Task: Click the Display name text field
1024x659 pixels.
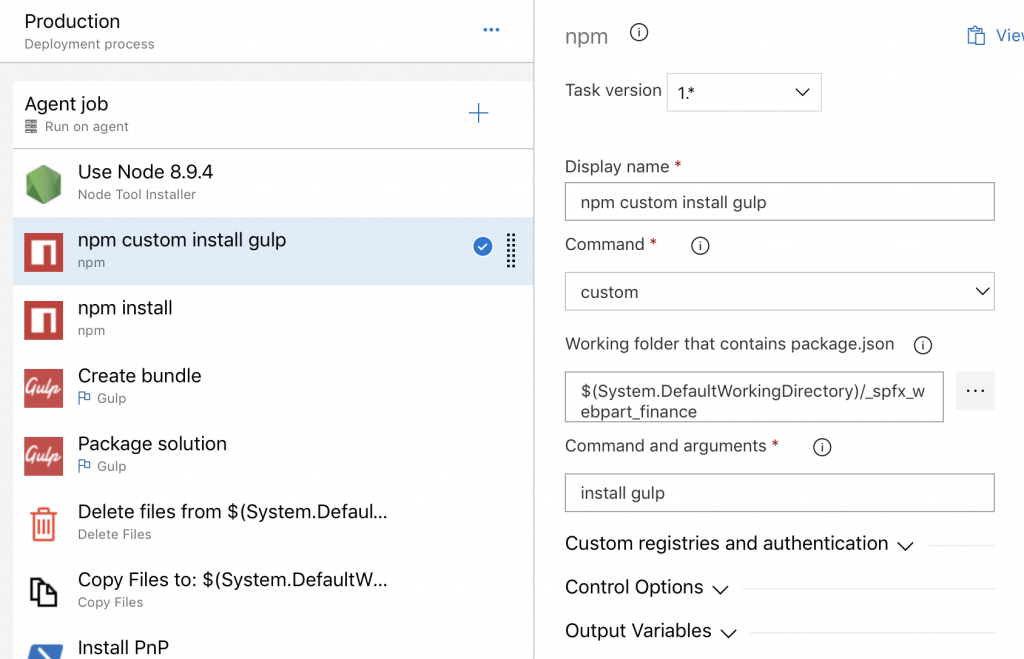Action: (x=779, y=202)
